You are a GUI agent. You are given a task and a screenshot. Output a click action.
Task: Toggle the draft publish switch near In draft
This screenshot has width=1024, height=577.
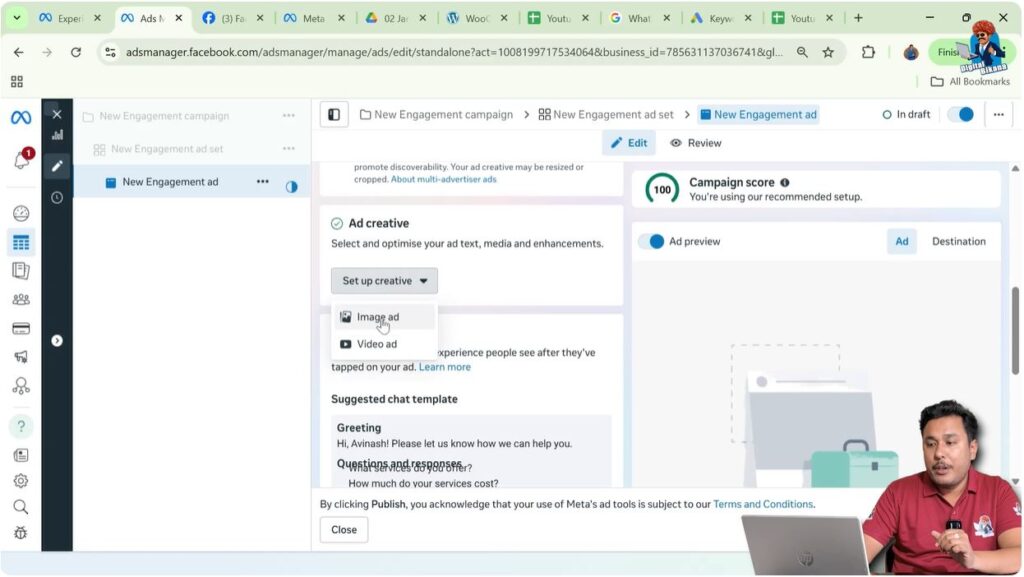[x=960, y=114]
